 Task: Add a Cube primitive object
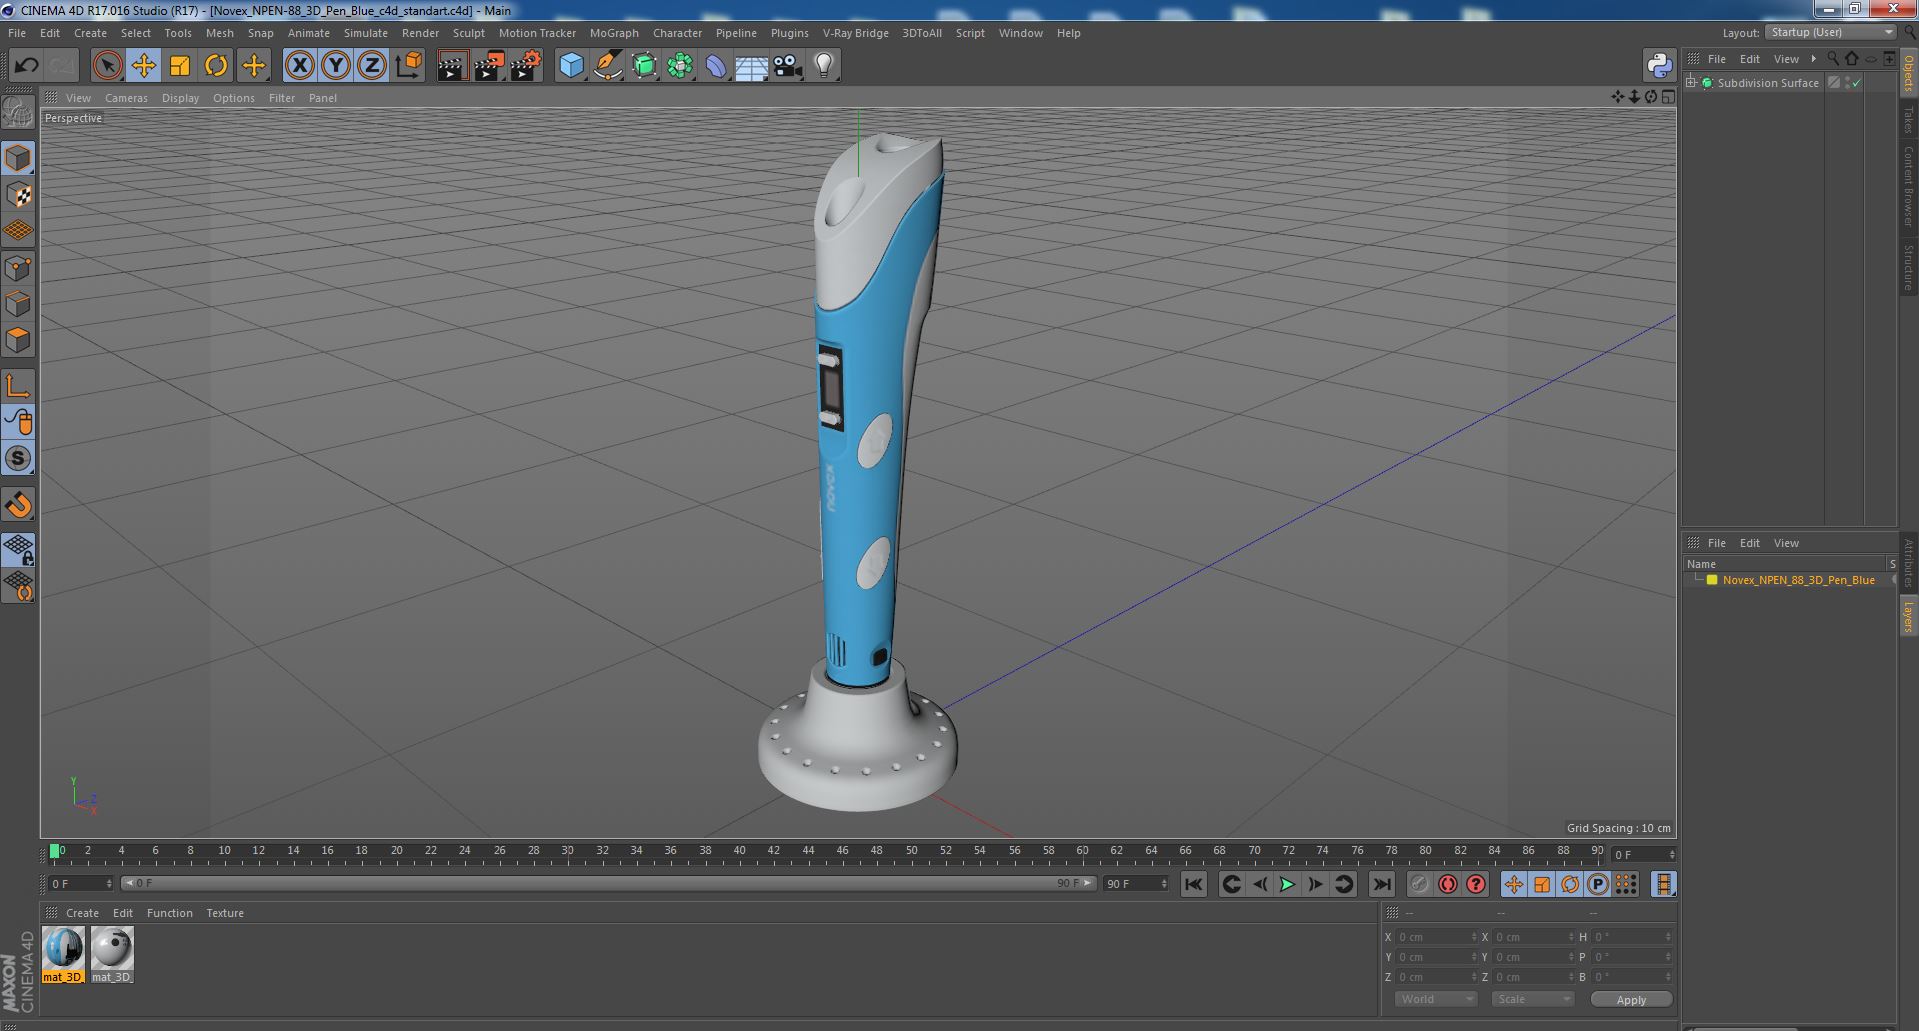point(571,66)
